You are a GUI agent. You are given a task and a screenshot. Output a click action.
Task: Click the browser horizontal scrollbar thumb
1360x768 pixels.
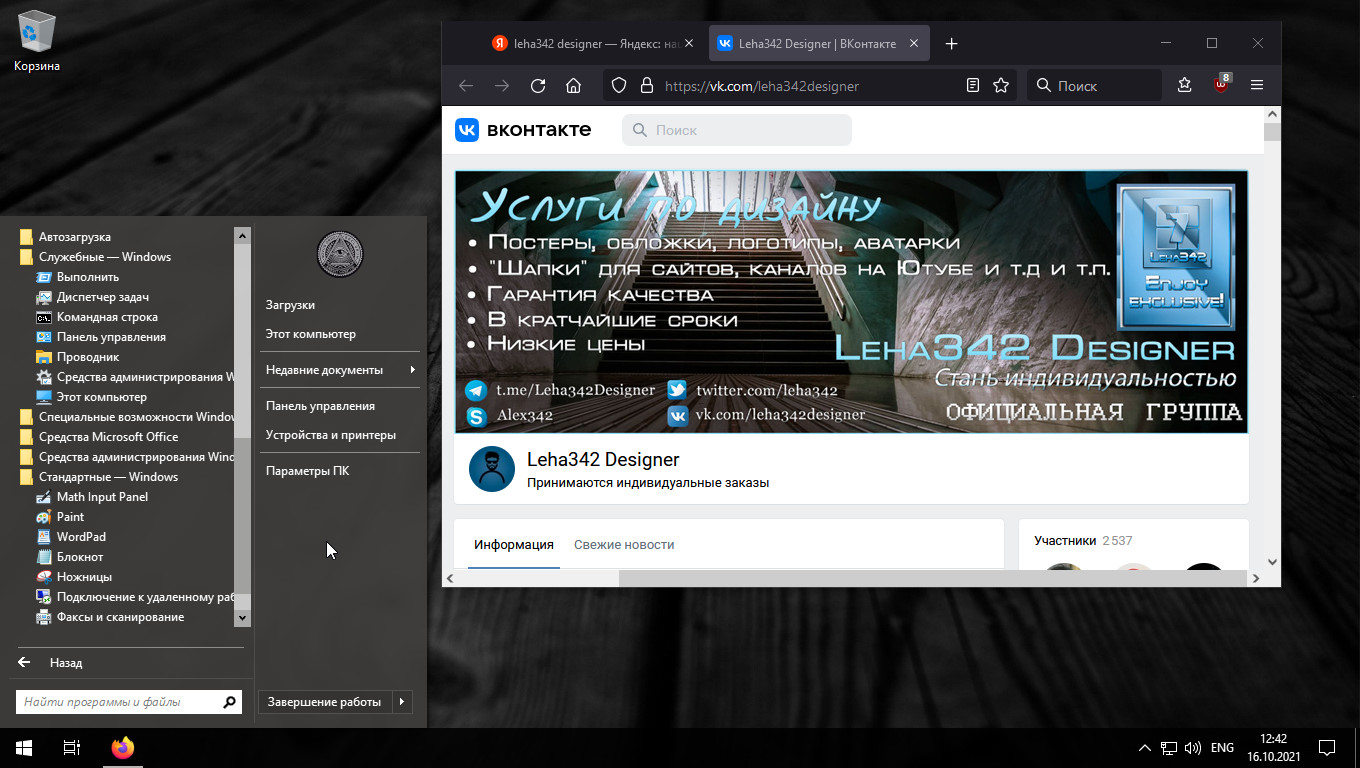(x=933, y=578)
